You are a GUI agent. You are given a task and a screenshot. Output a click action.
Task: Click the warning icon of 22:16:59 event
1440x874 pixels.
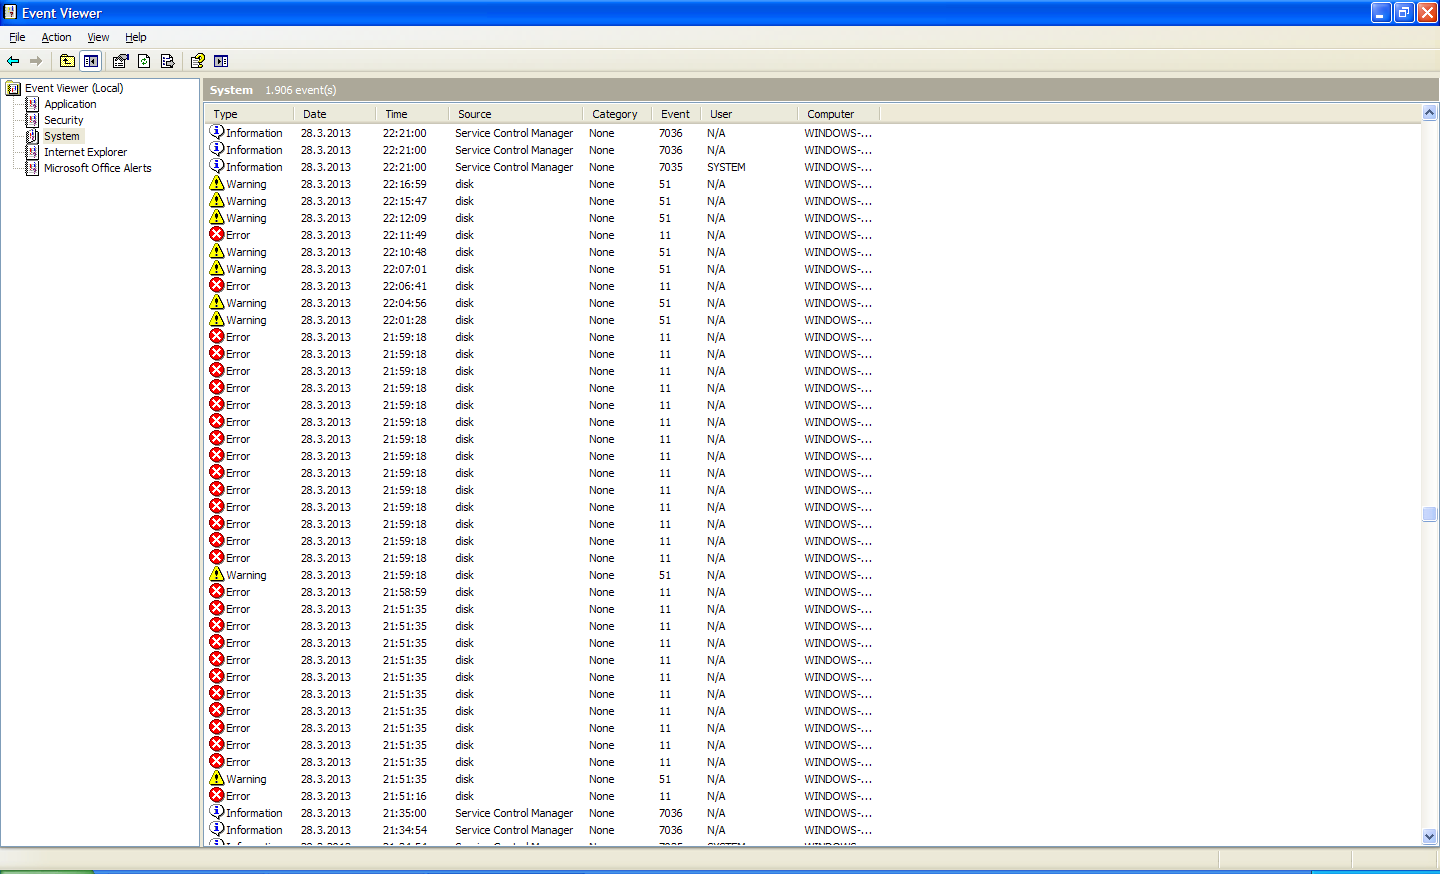(x=216, y=184)
